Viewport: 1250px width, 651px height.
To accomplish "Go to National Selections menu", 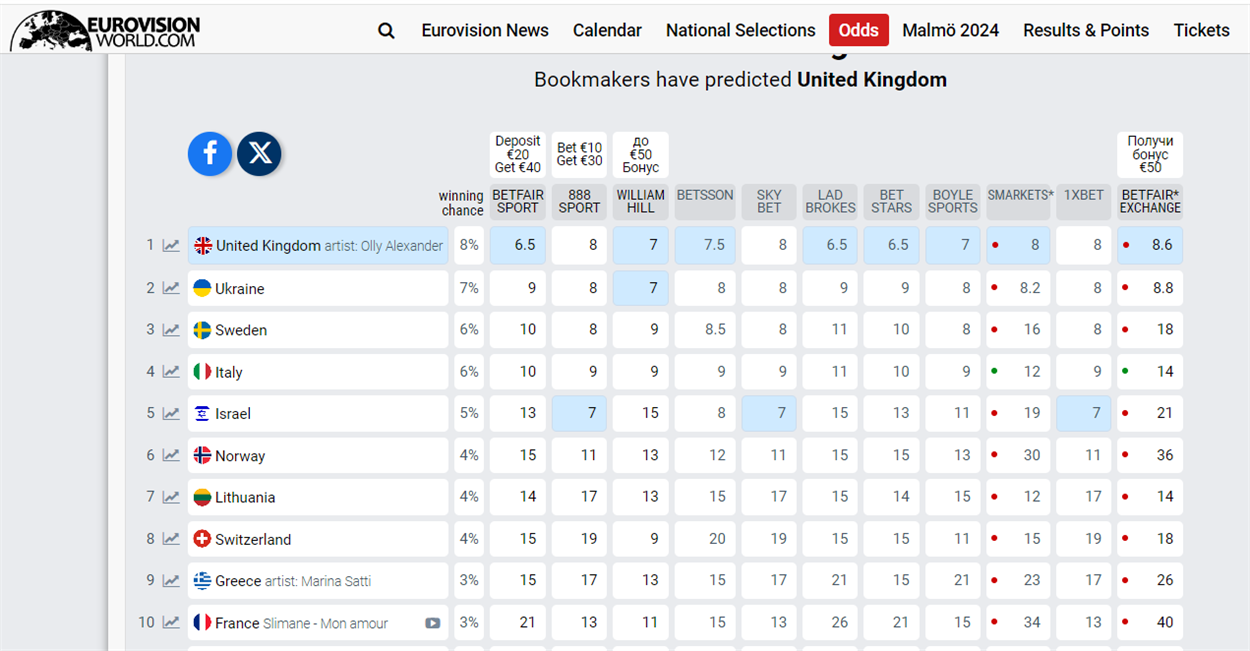I will [x=741, y=30].
